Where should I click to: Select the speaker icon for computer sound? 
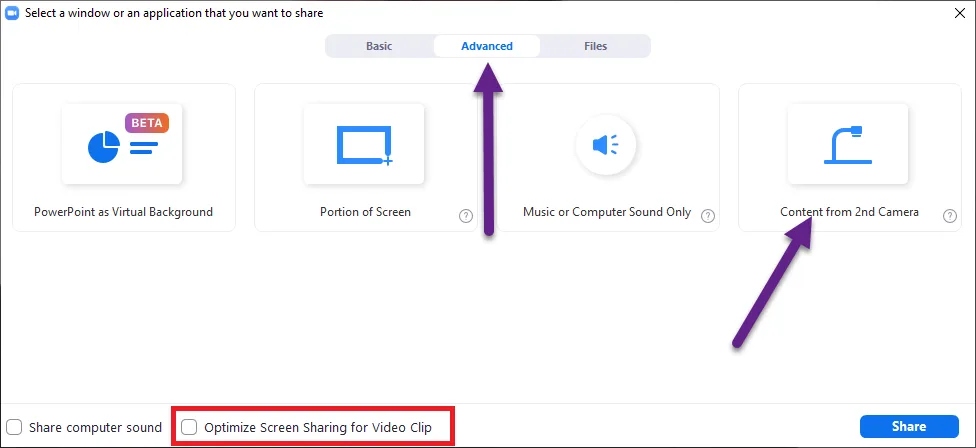click(x=606, y=145)
